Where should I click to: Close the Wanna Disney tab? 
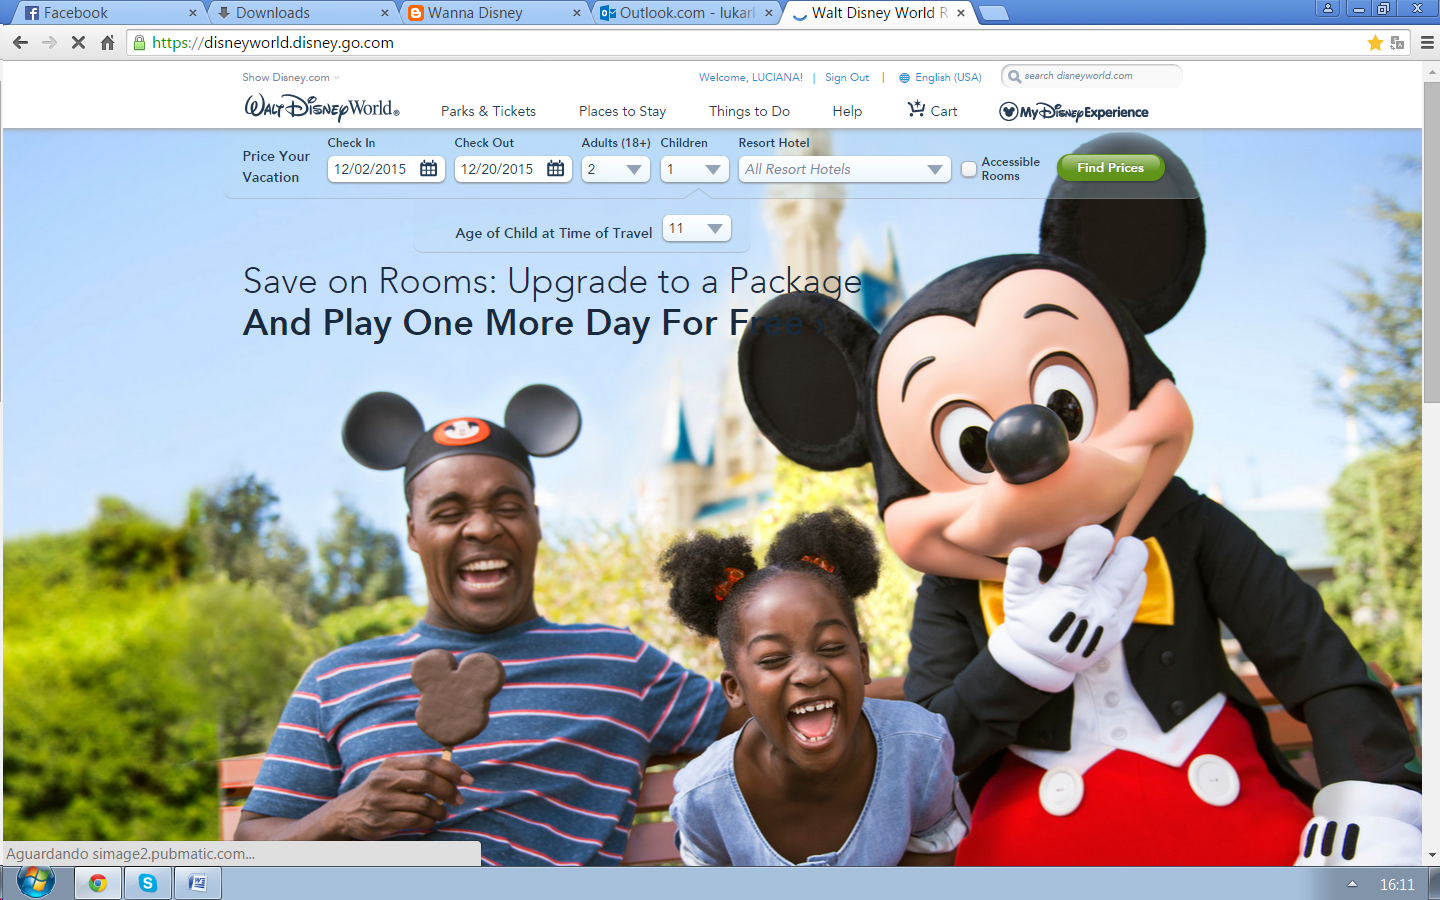point(577,13)
